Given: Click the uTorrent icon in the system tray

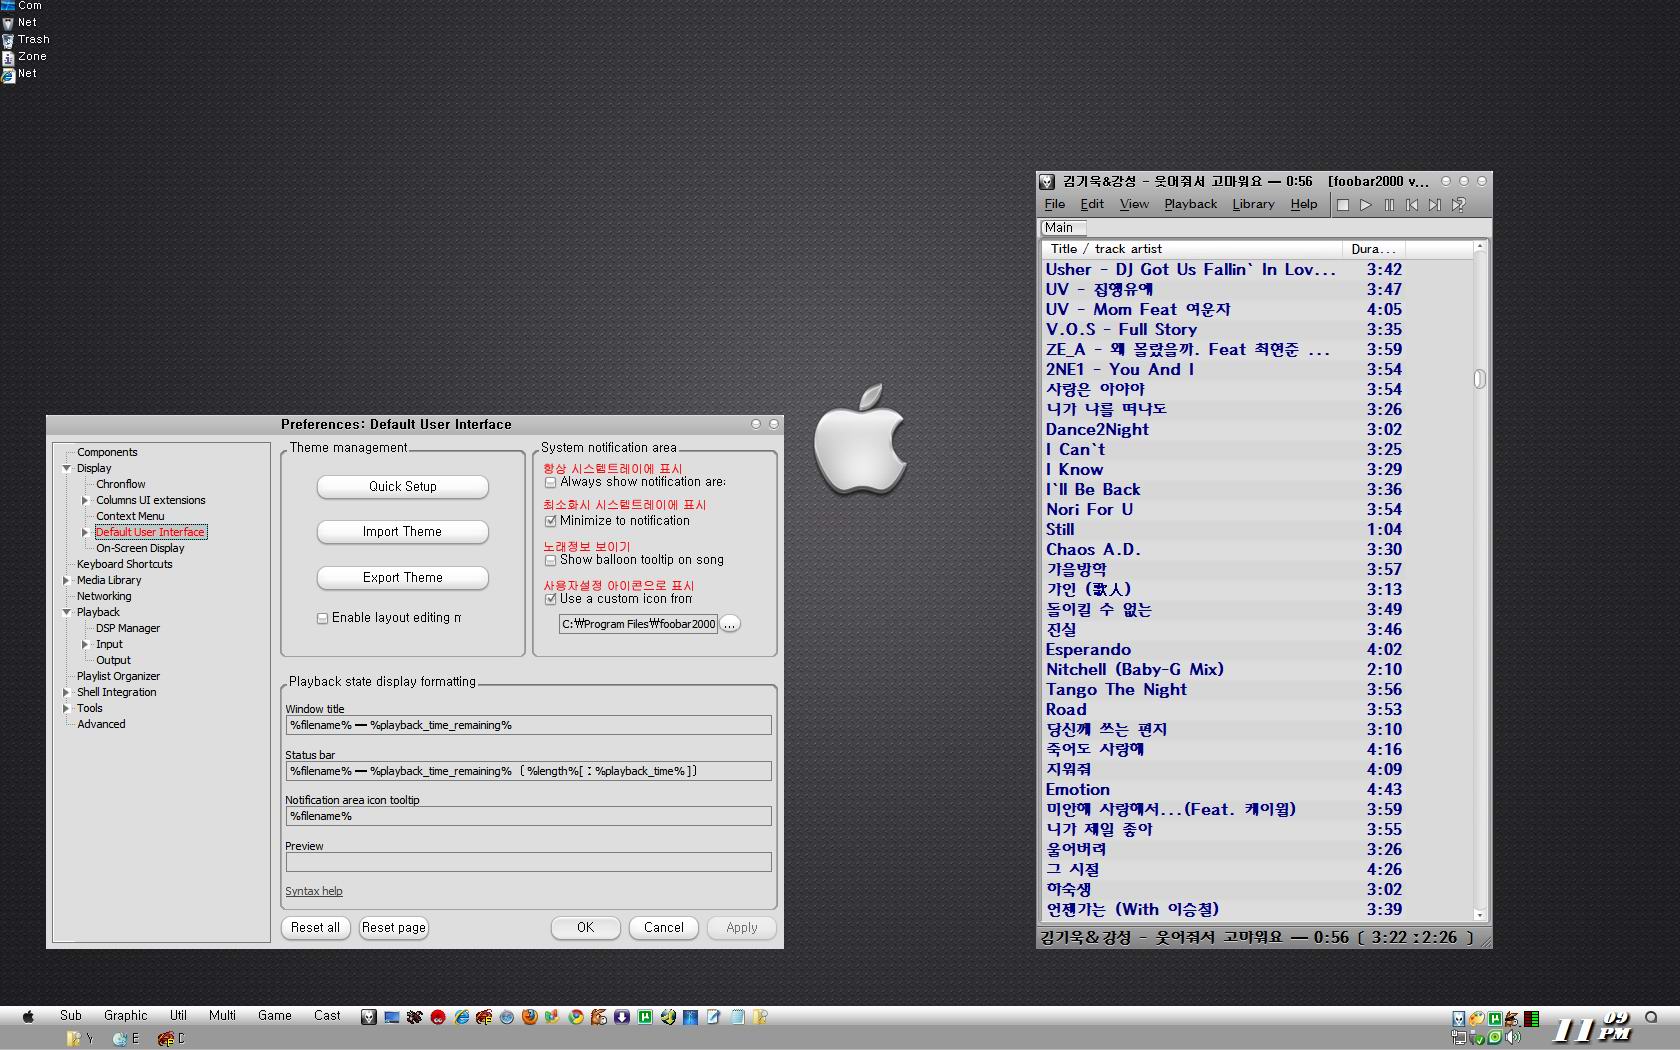Looking at the screenshot, I should pos(1495,1019).
